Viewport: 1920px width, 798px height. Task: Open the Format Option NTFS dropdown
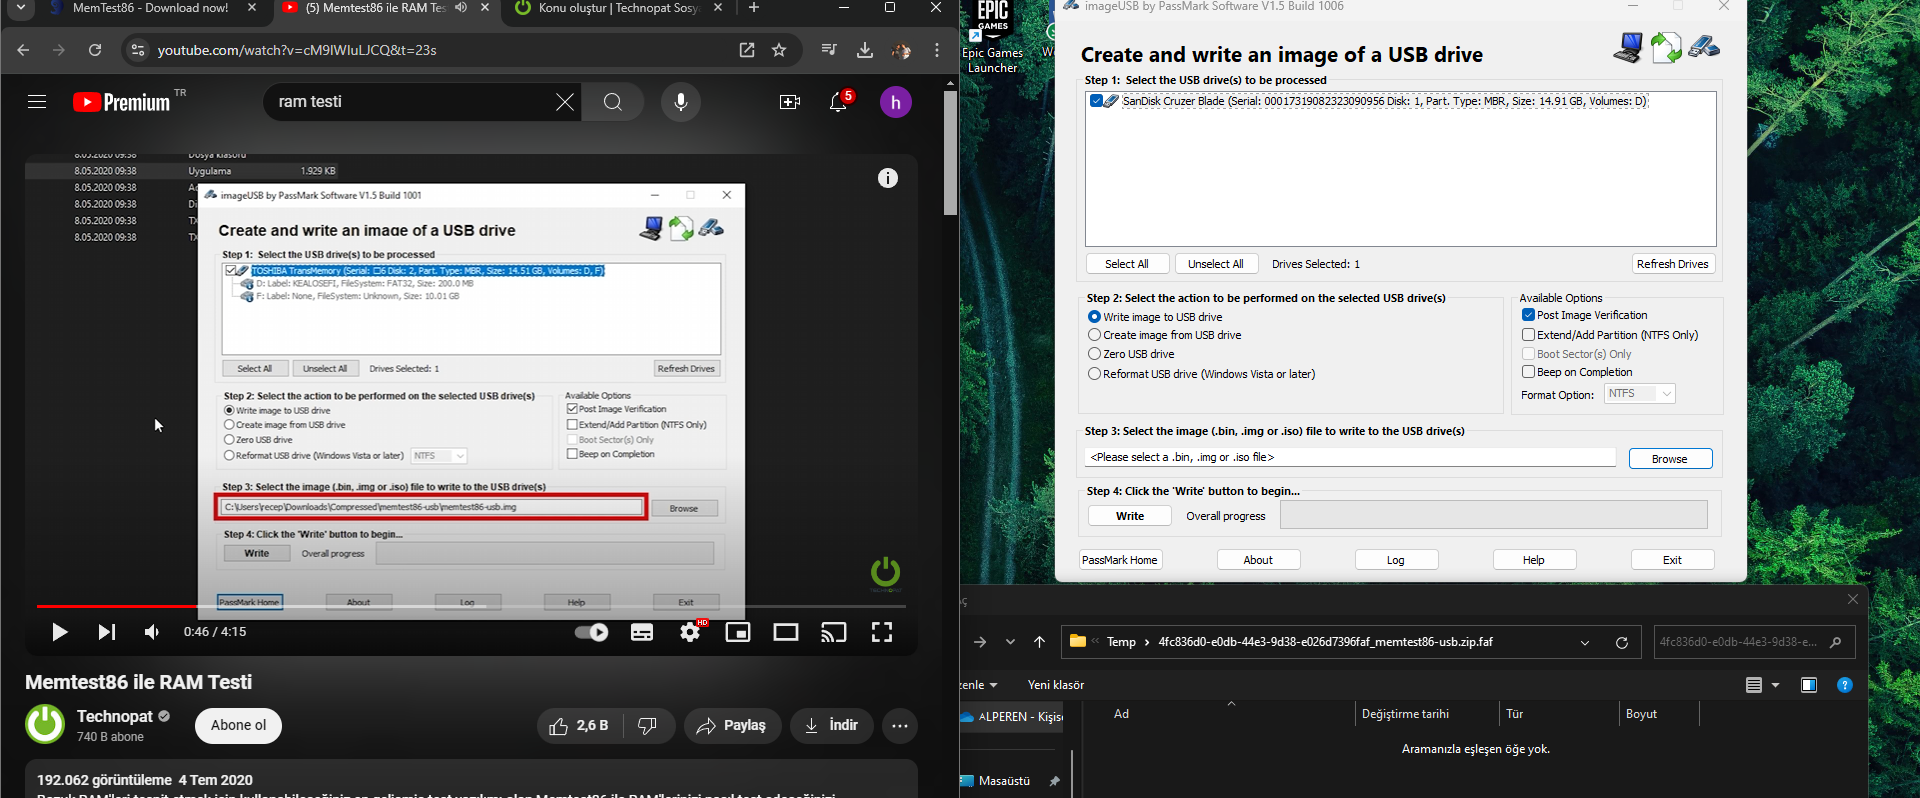tap(1640, 394)
